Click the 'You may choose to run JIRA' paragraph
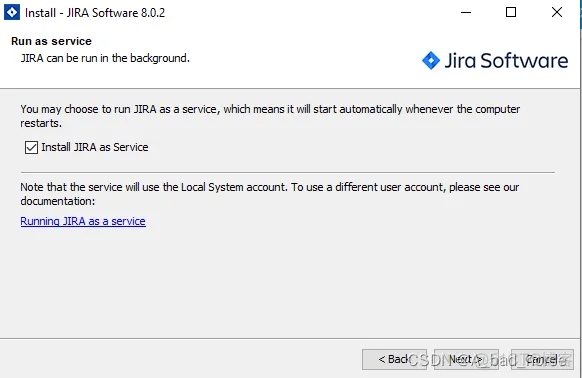Image resolution: width=582 pixels, height=378 pixels. pyautogui.click(x=270, y=116)
